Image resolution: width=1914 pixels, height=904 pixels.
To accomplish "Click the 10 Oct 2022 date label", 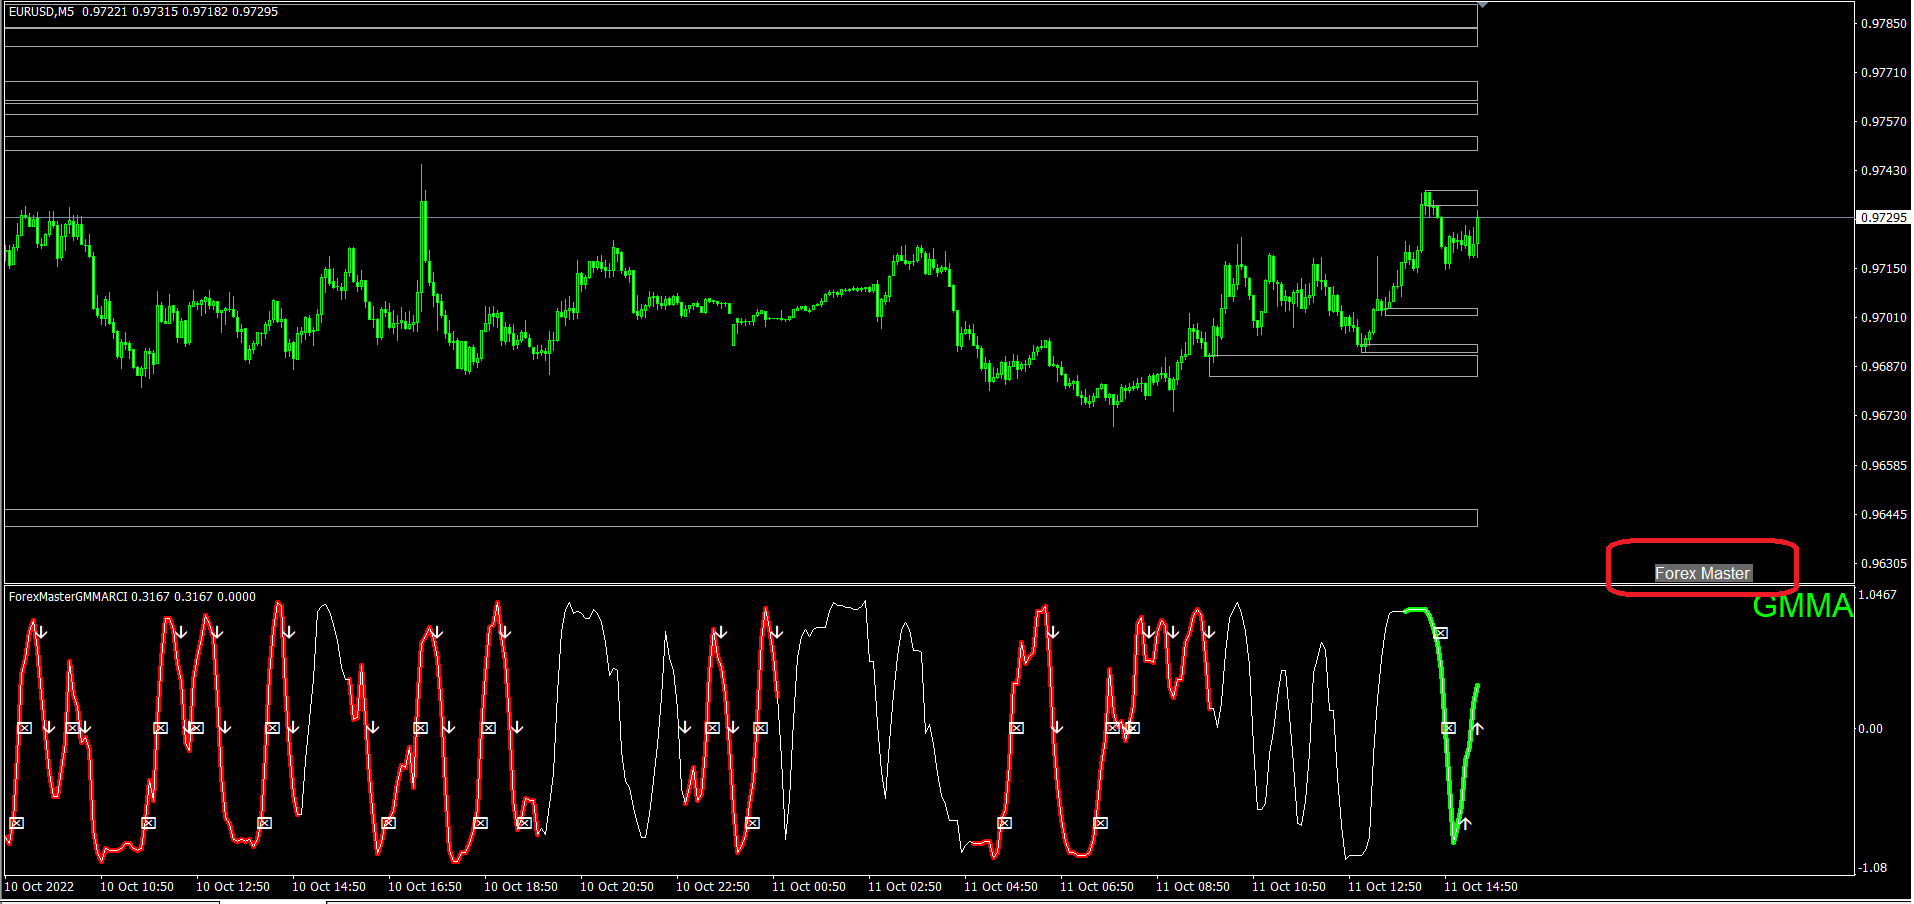I will (40, 887).
